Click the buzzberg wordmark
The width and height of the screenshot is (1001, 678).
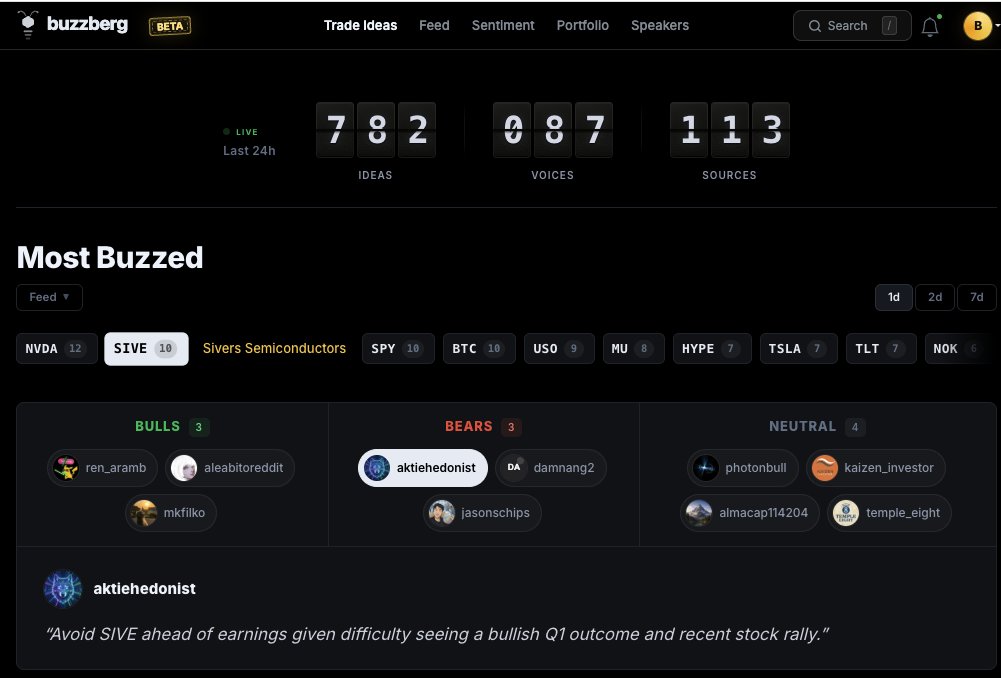pos(87,24)
